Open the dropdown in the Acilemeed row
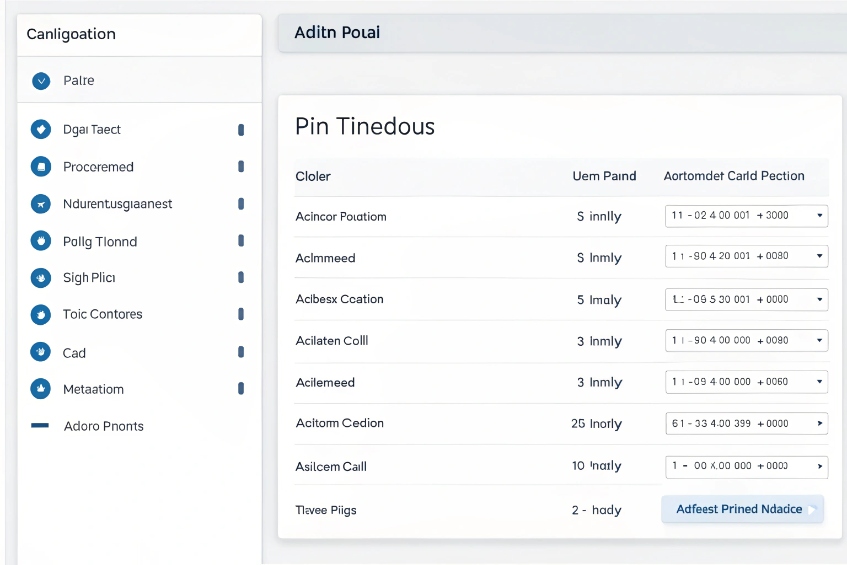 [x=747, y=382]
